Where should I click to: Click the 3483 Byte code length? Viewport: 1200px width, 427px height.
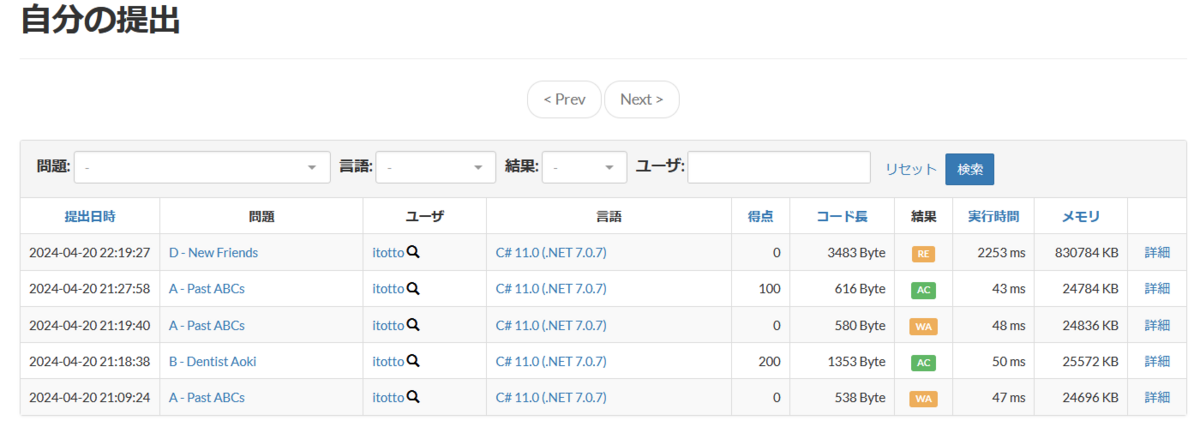pos(857,253)
